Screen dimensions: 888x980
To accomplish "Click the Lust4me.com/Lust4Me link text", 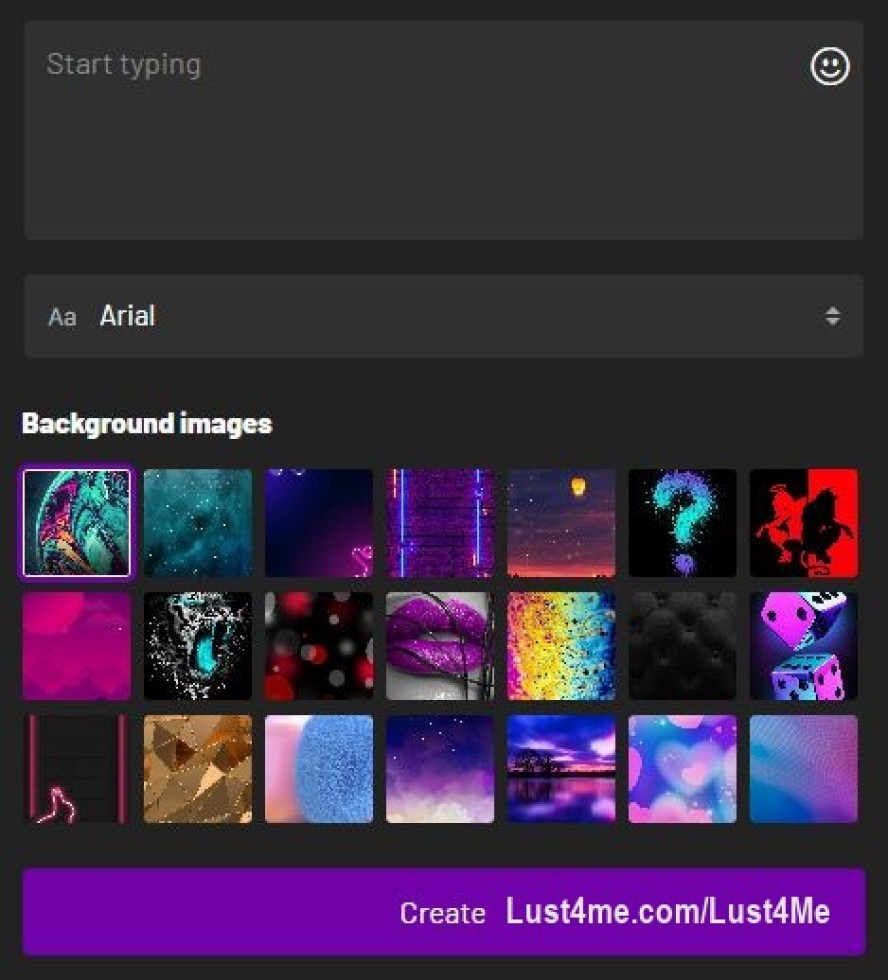I will (x=667, y=911).
